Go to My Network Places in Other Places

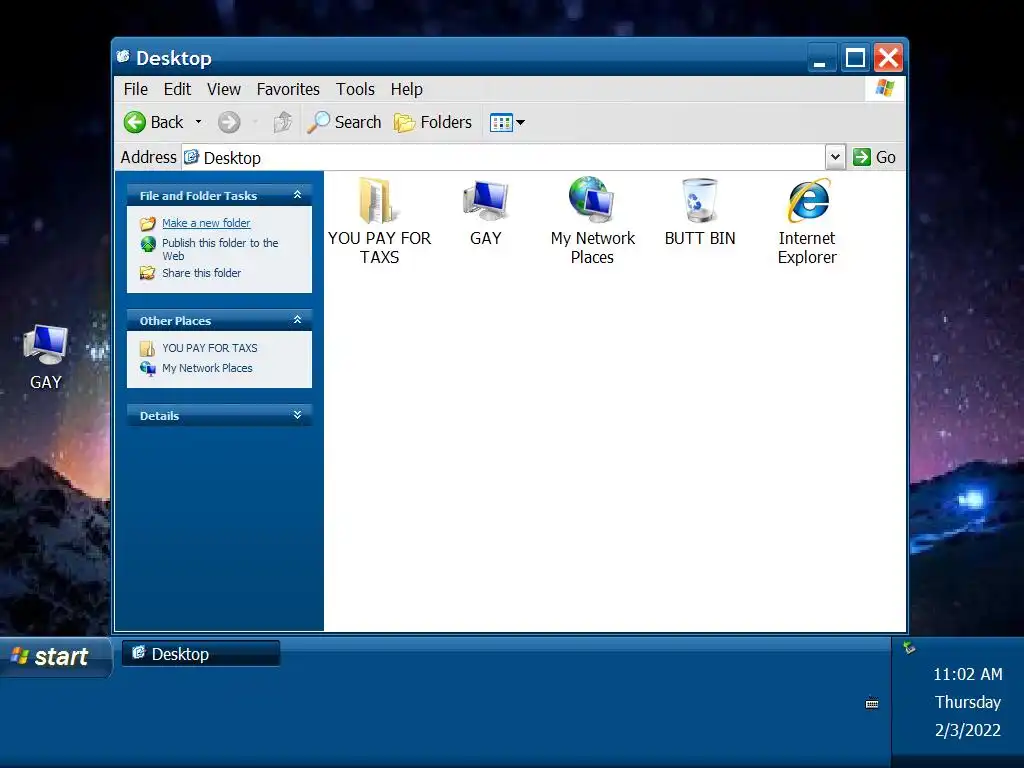click(207, 368)
